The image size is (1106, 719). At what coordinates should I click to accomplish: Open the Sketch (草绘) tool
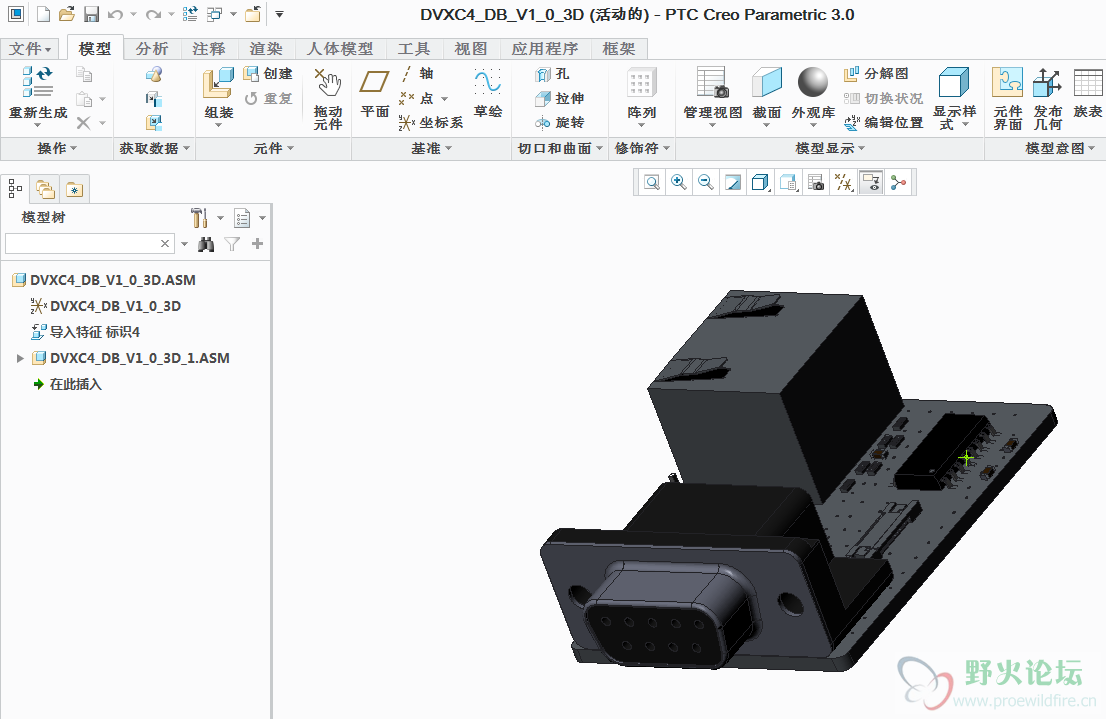(x=487, y=93)
